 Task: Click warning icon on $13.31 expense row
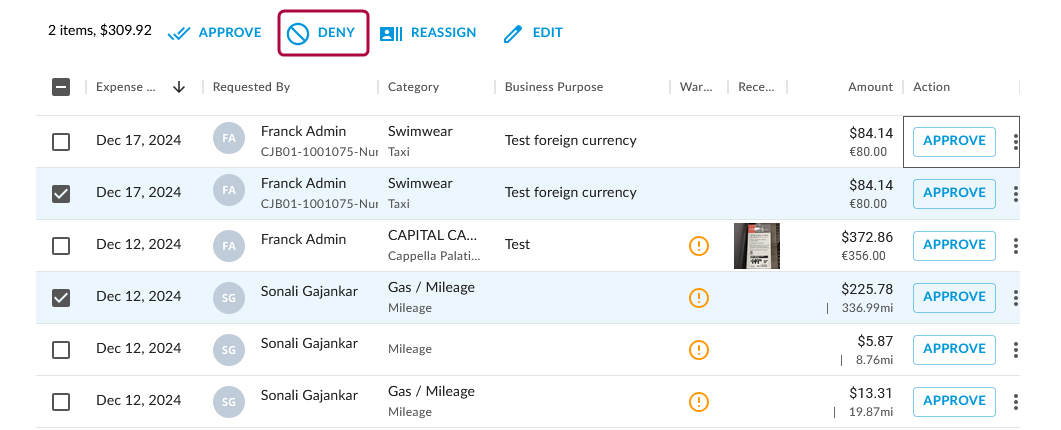pos(699,401)
